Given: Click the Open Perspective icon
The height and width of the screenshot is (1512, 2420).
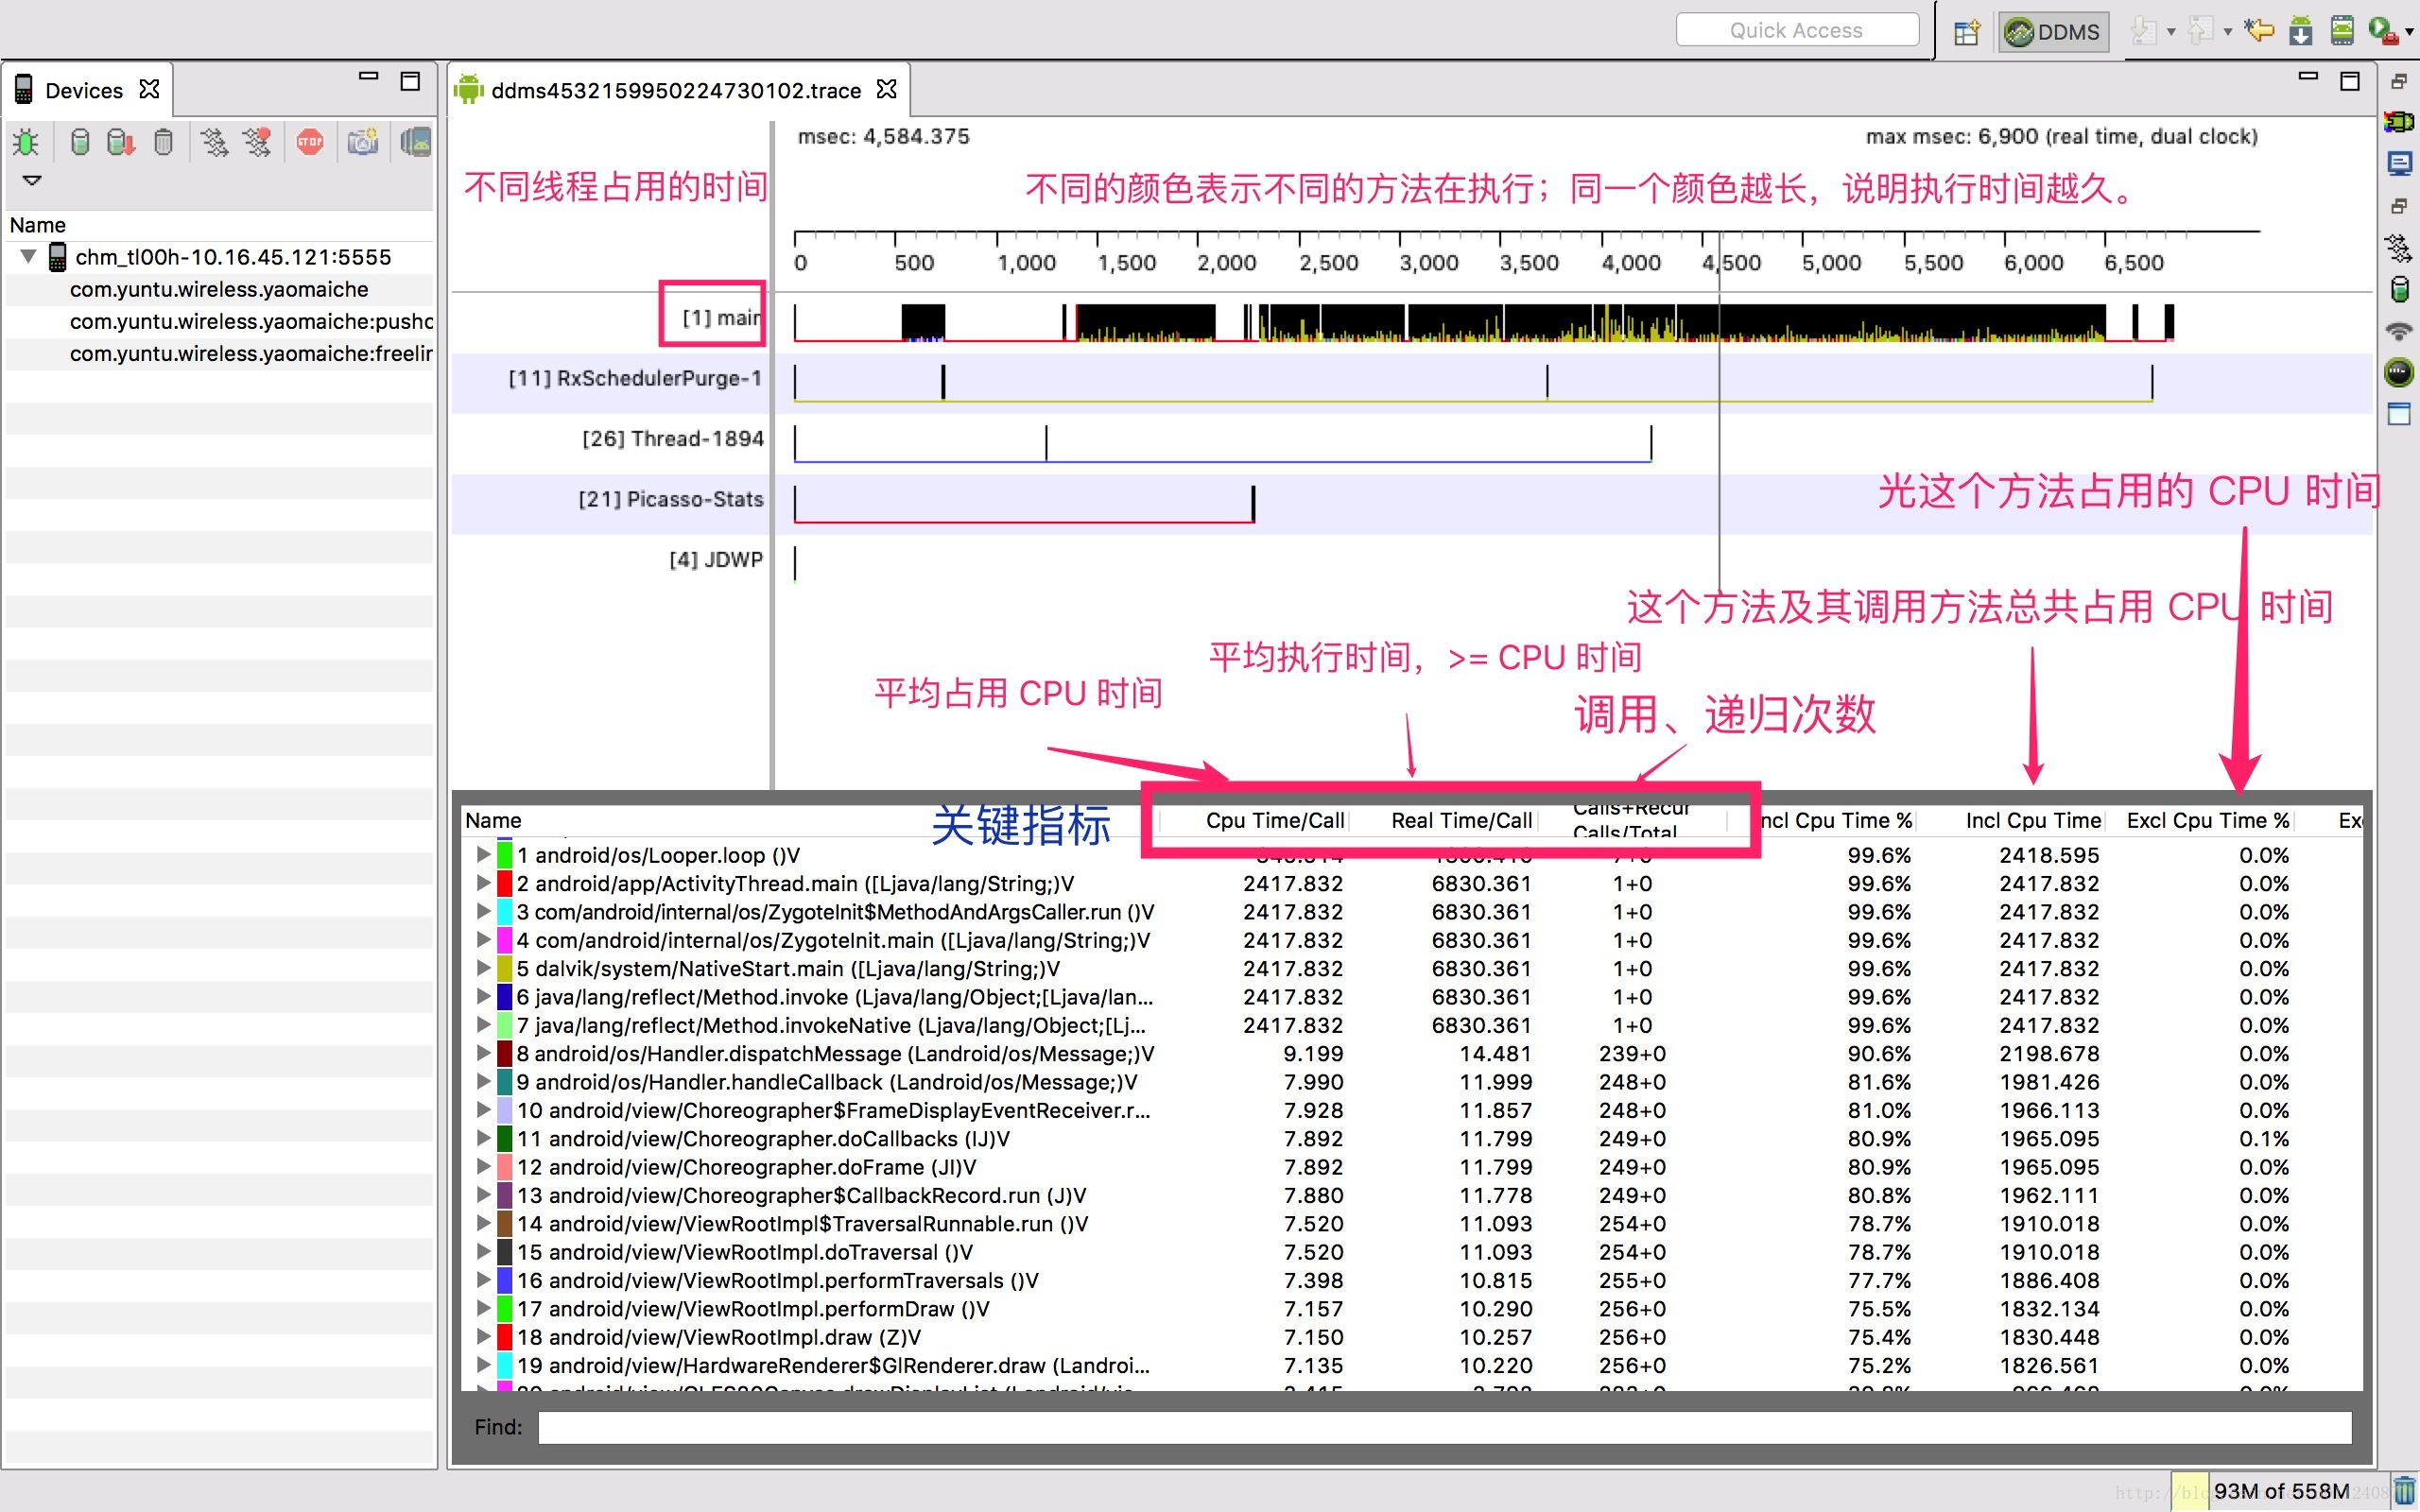Looking at the screenshot, I should tap(1966, 32).
